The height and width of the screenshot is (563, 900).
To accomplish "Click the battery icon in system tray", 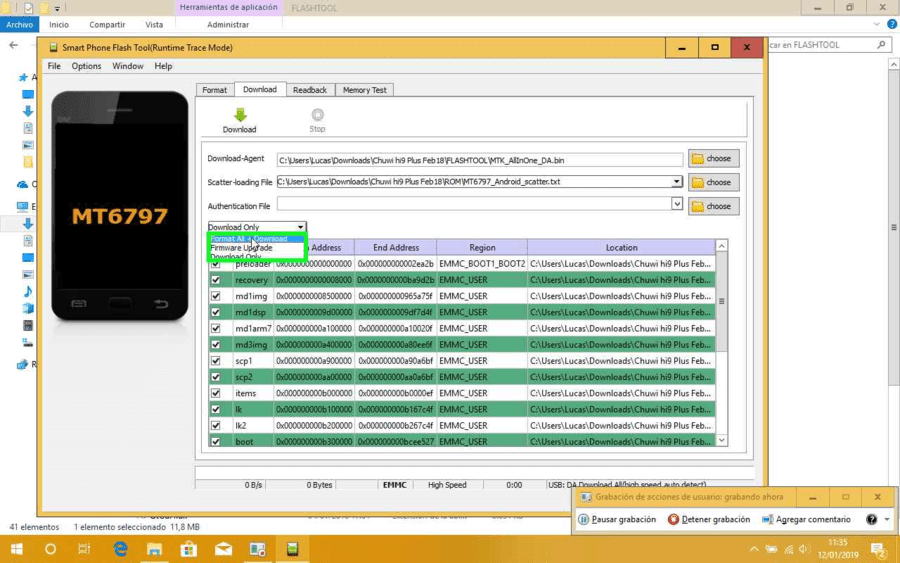I will [771, 549].
